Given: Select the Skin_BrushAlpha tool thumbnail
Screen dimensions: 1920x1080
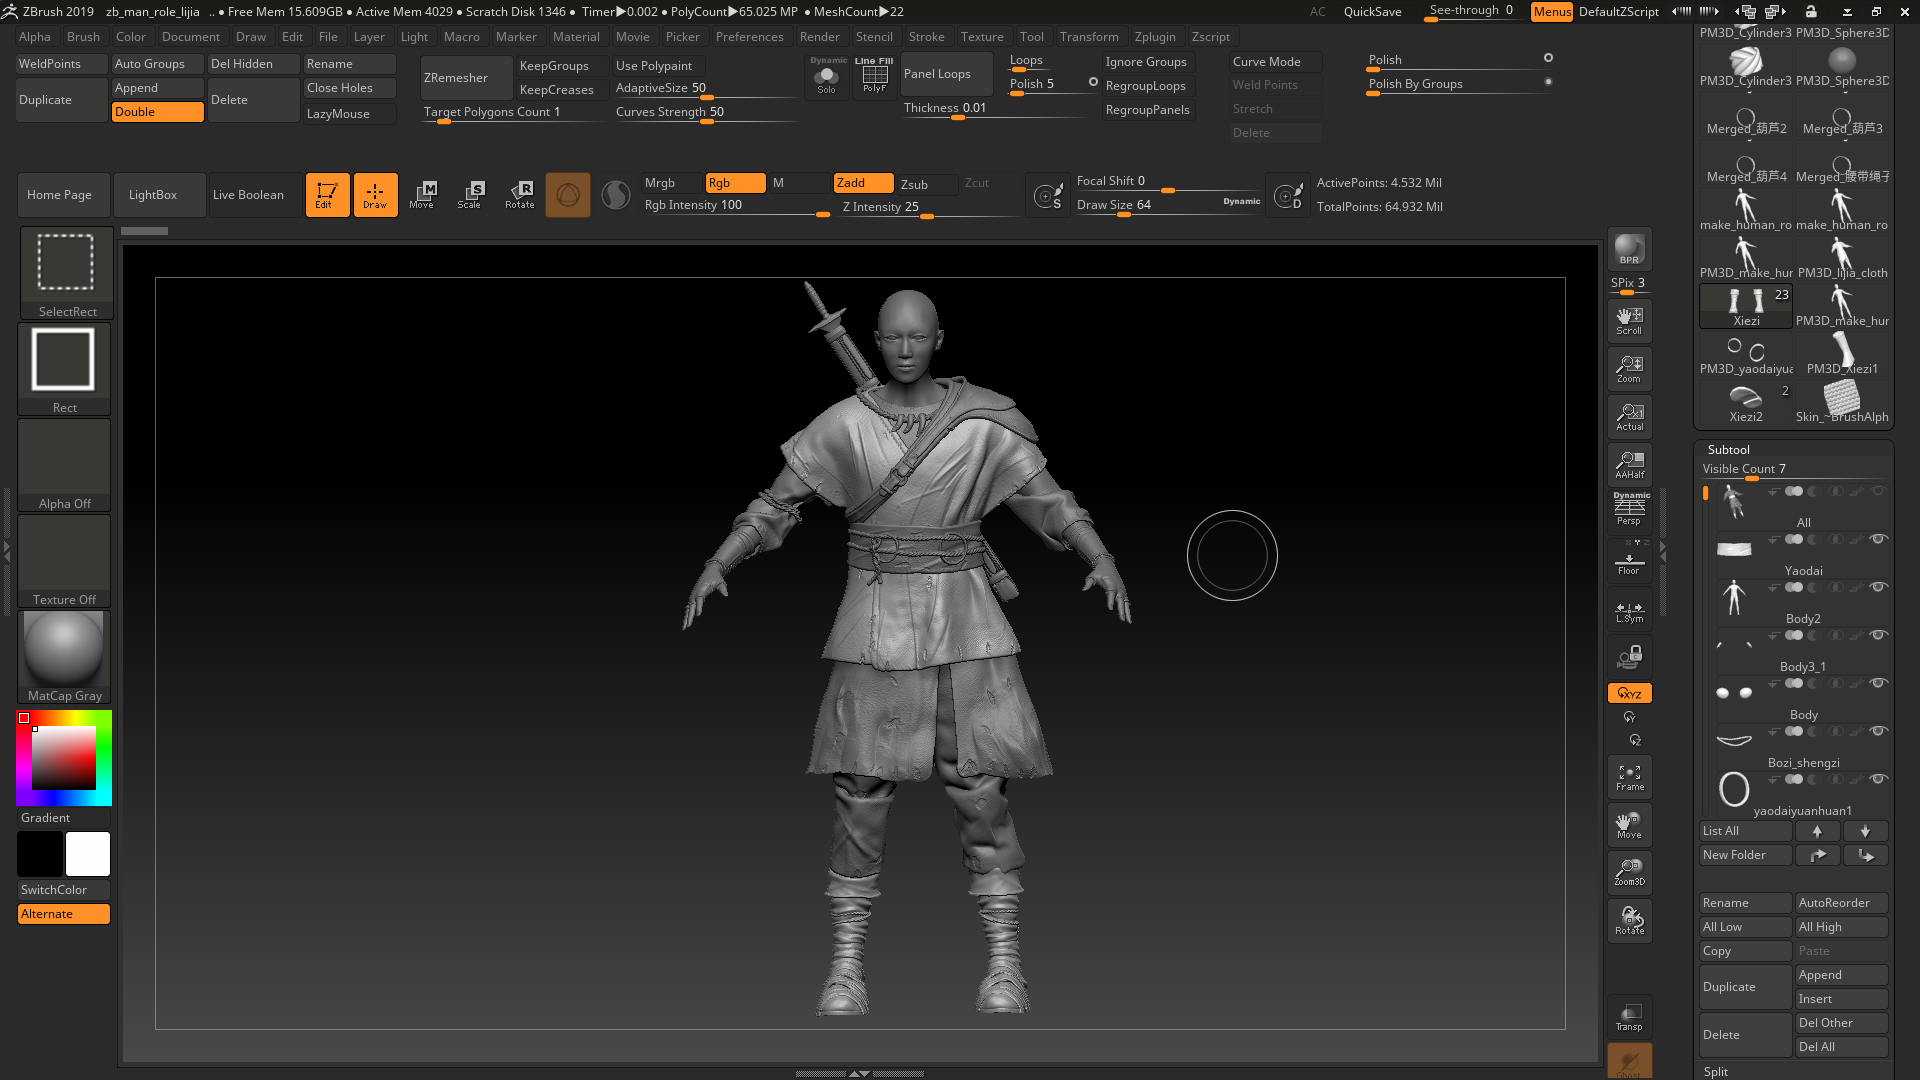Looking at the screenshot, I should (x=1842, y=402).
